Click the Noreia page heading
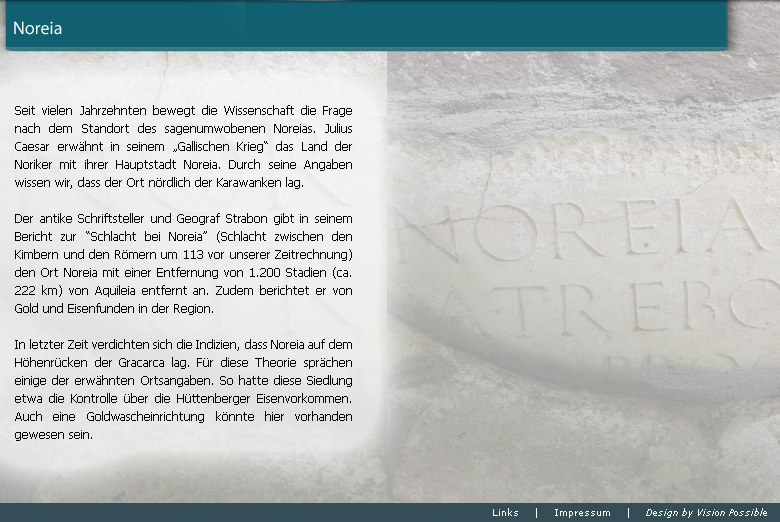 pos(37,28)
